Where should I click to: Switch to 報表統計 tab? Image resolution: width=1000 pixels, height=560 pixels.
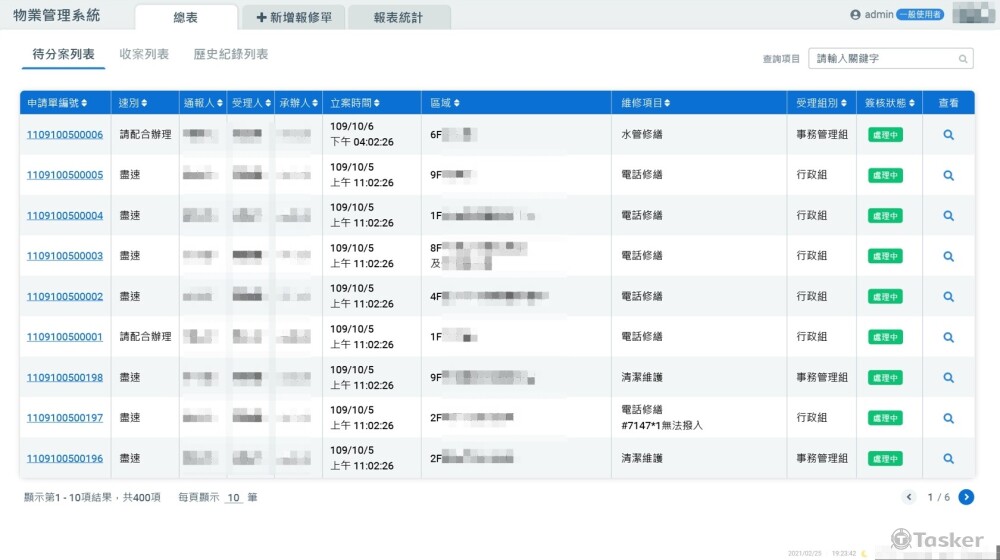(x=398, y=17)
